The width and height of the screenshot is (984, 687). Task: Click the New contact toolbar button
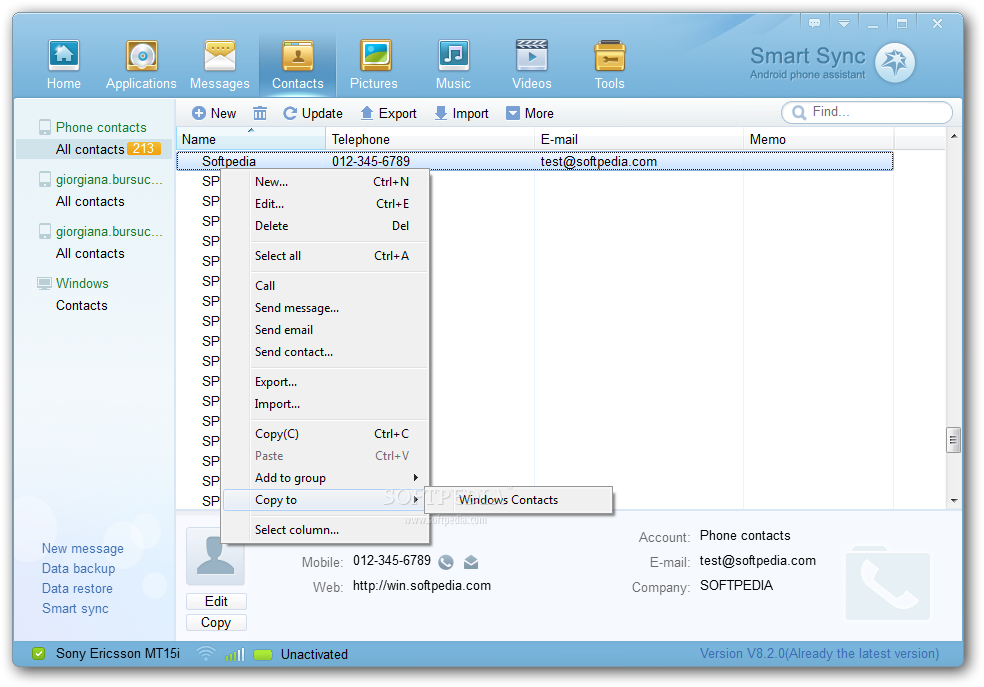click(214, 114)
